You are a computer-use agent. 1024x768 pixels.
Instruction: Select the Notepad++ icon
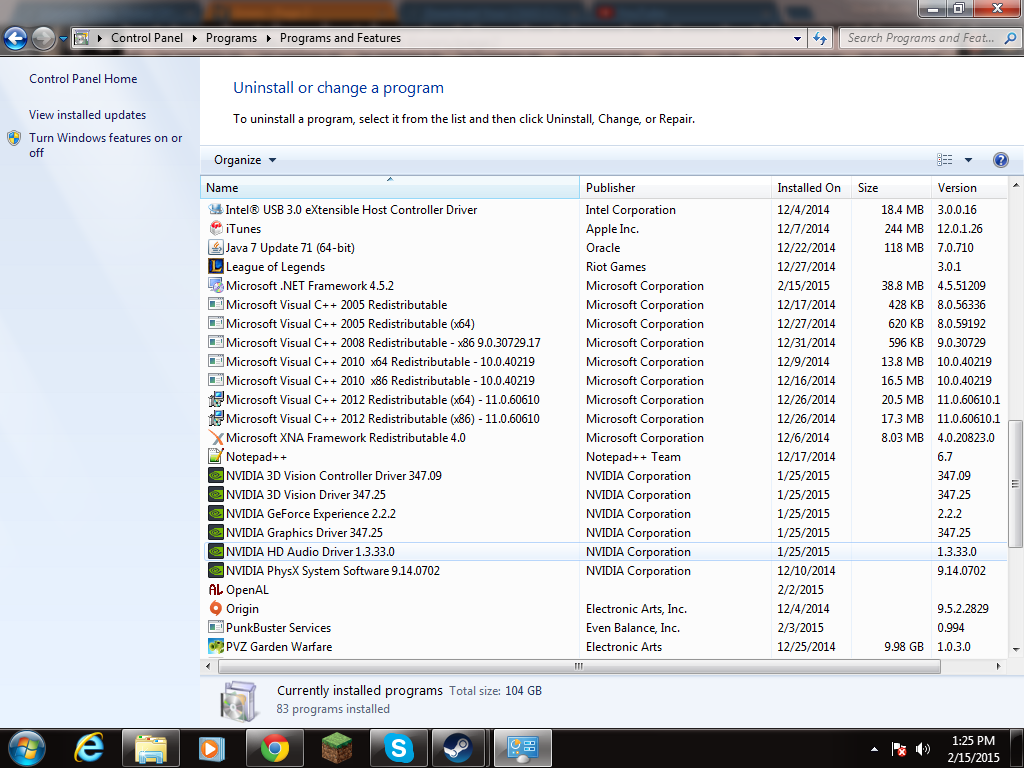pos(216,456)
